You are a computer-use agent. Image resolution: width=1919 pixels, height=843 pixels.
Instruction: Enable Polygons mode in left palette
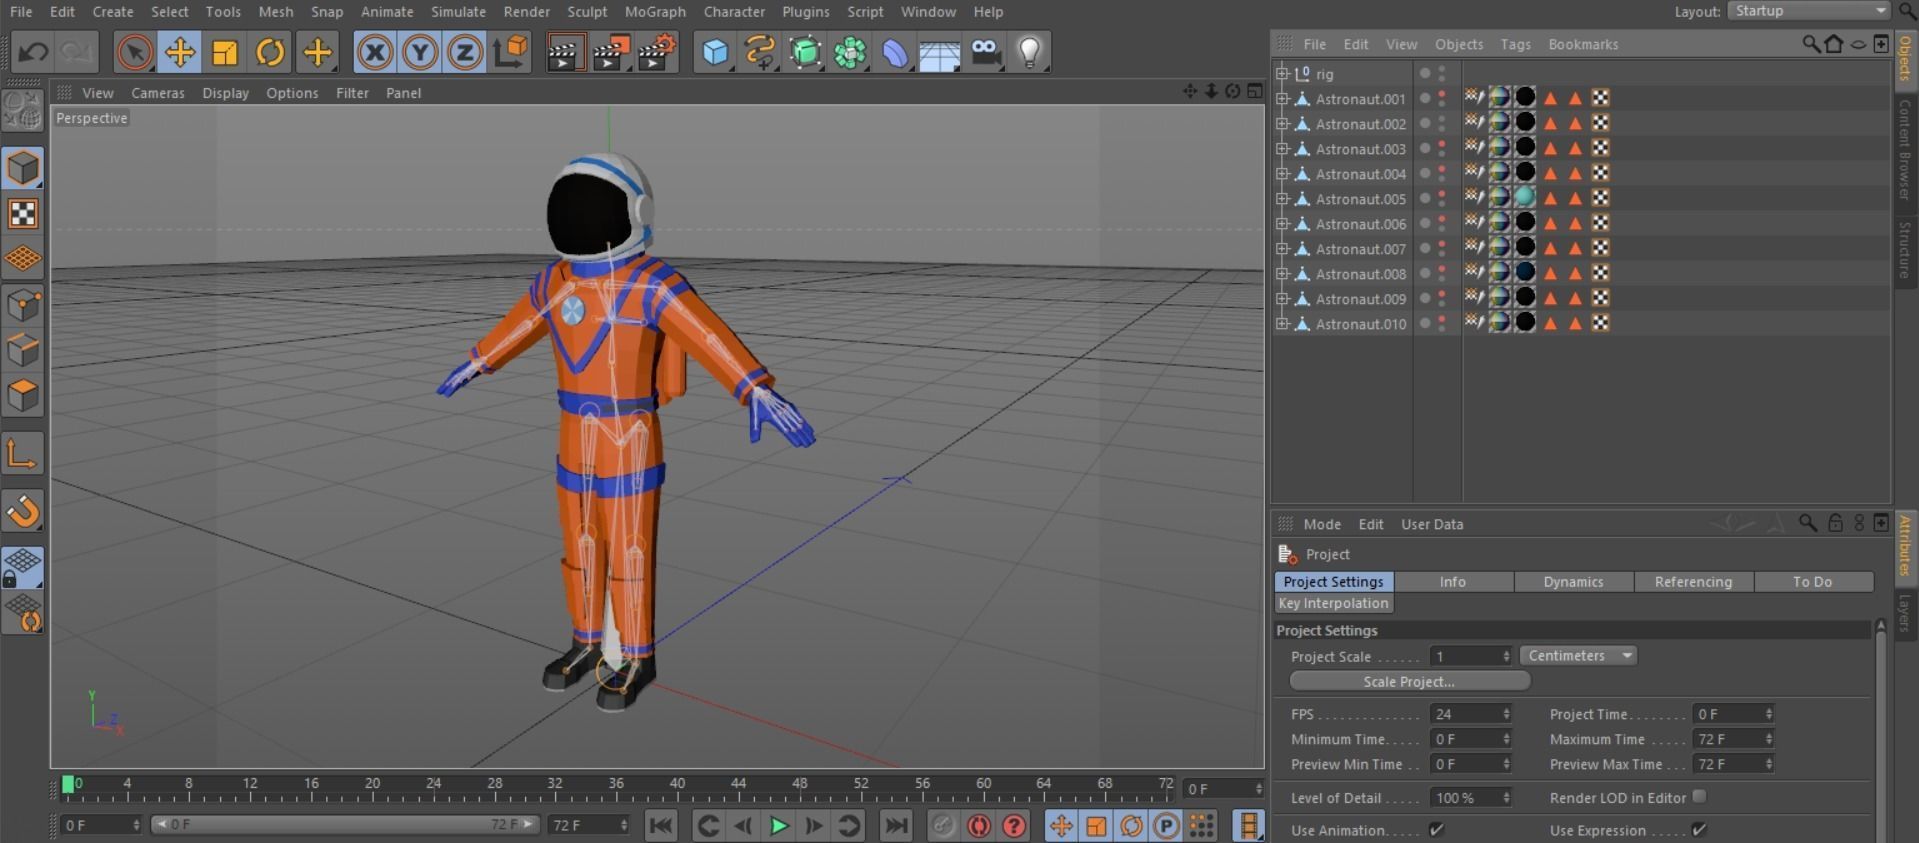pos(23,396)
